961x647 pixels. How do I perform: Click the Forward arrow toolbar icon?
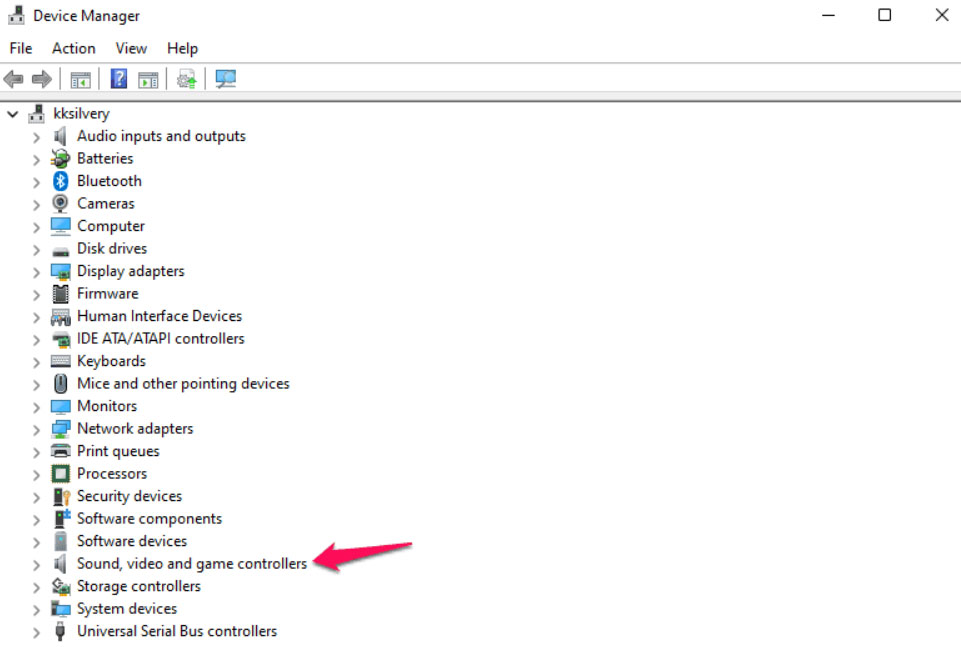[42, 79]
